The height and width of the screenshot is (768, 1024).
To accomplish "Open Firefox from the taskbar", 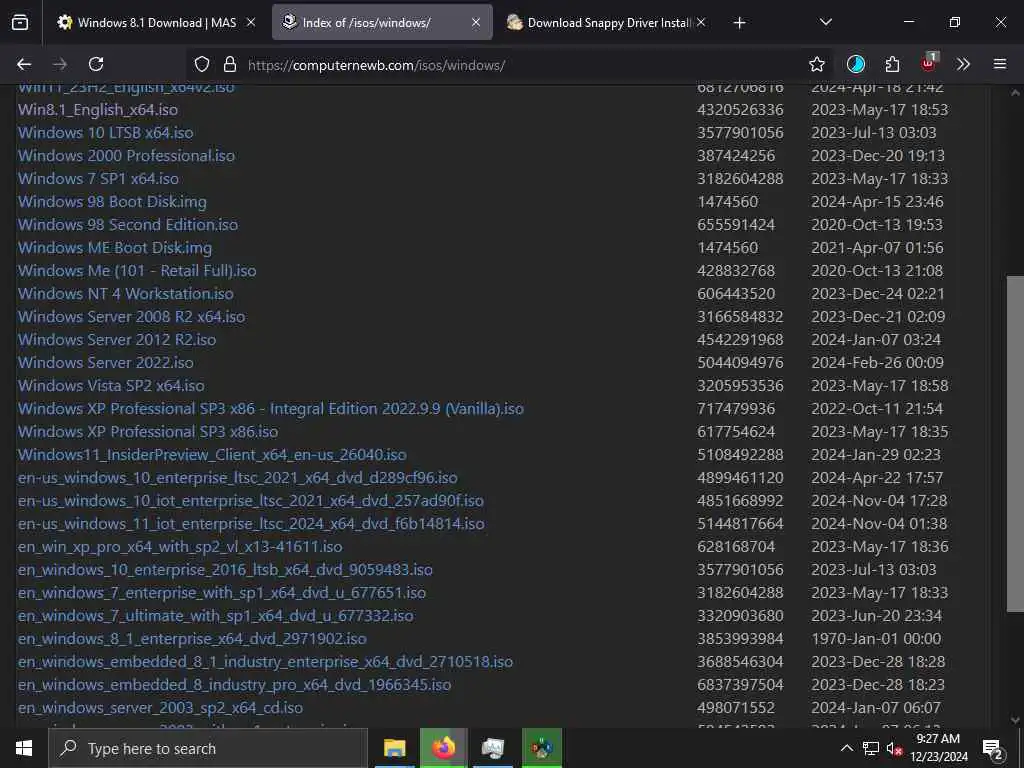I will (443, 748).
